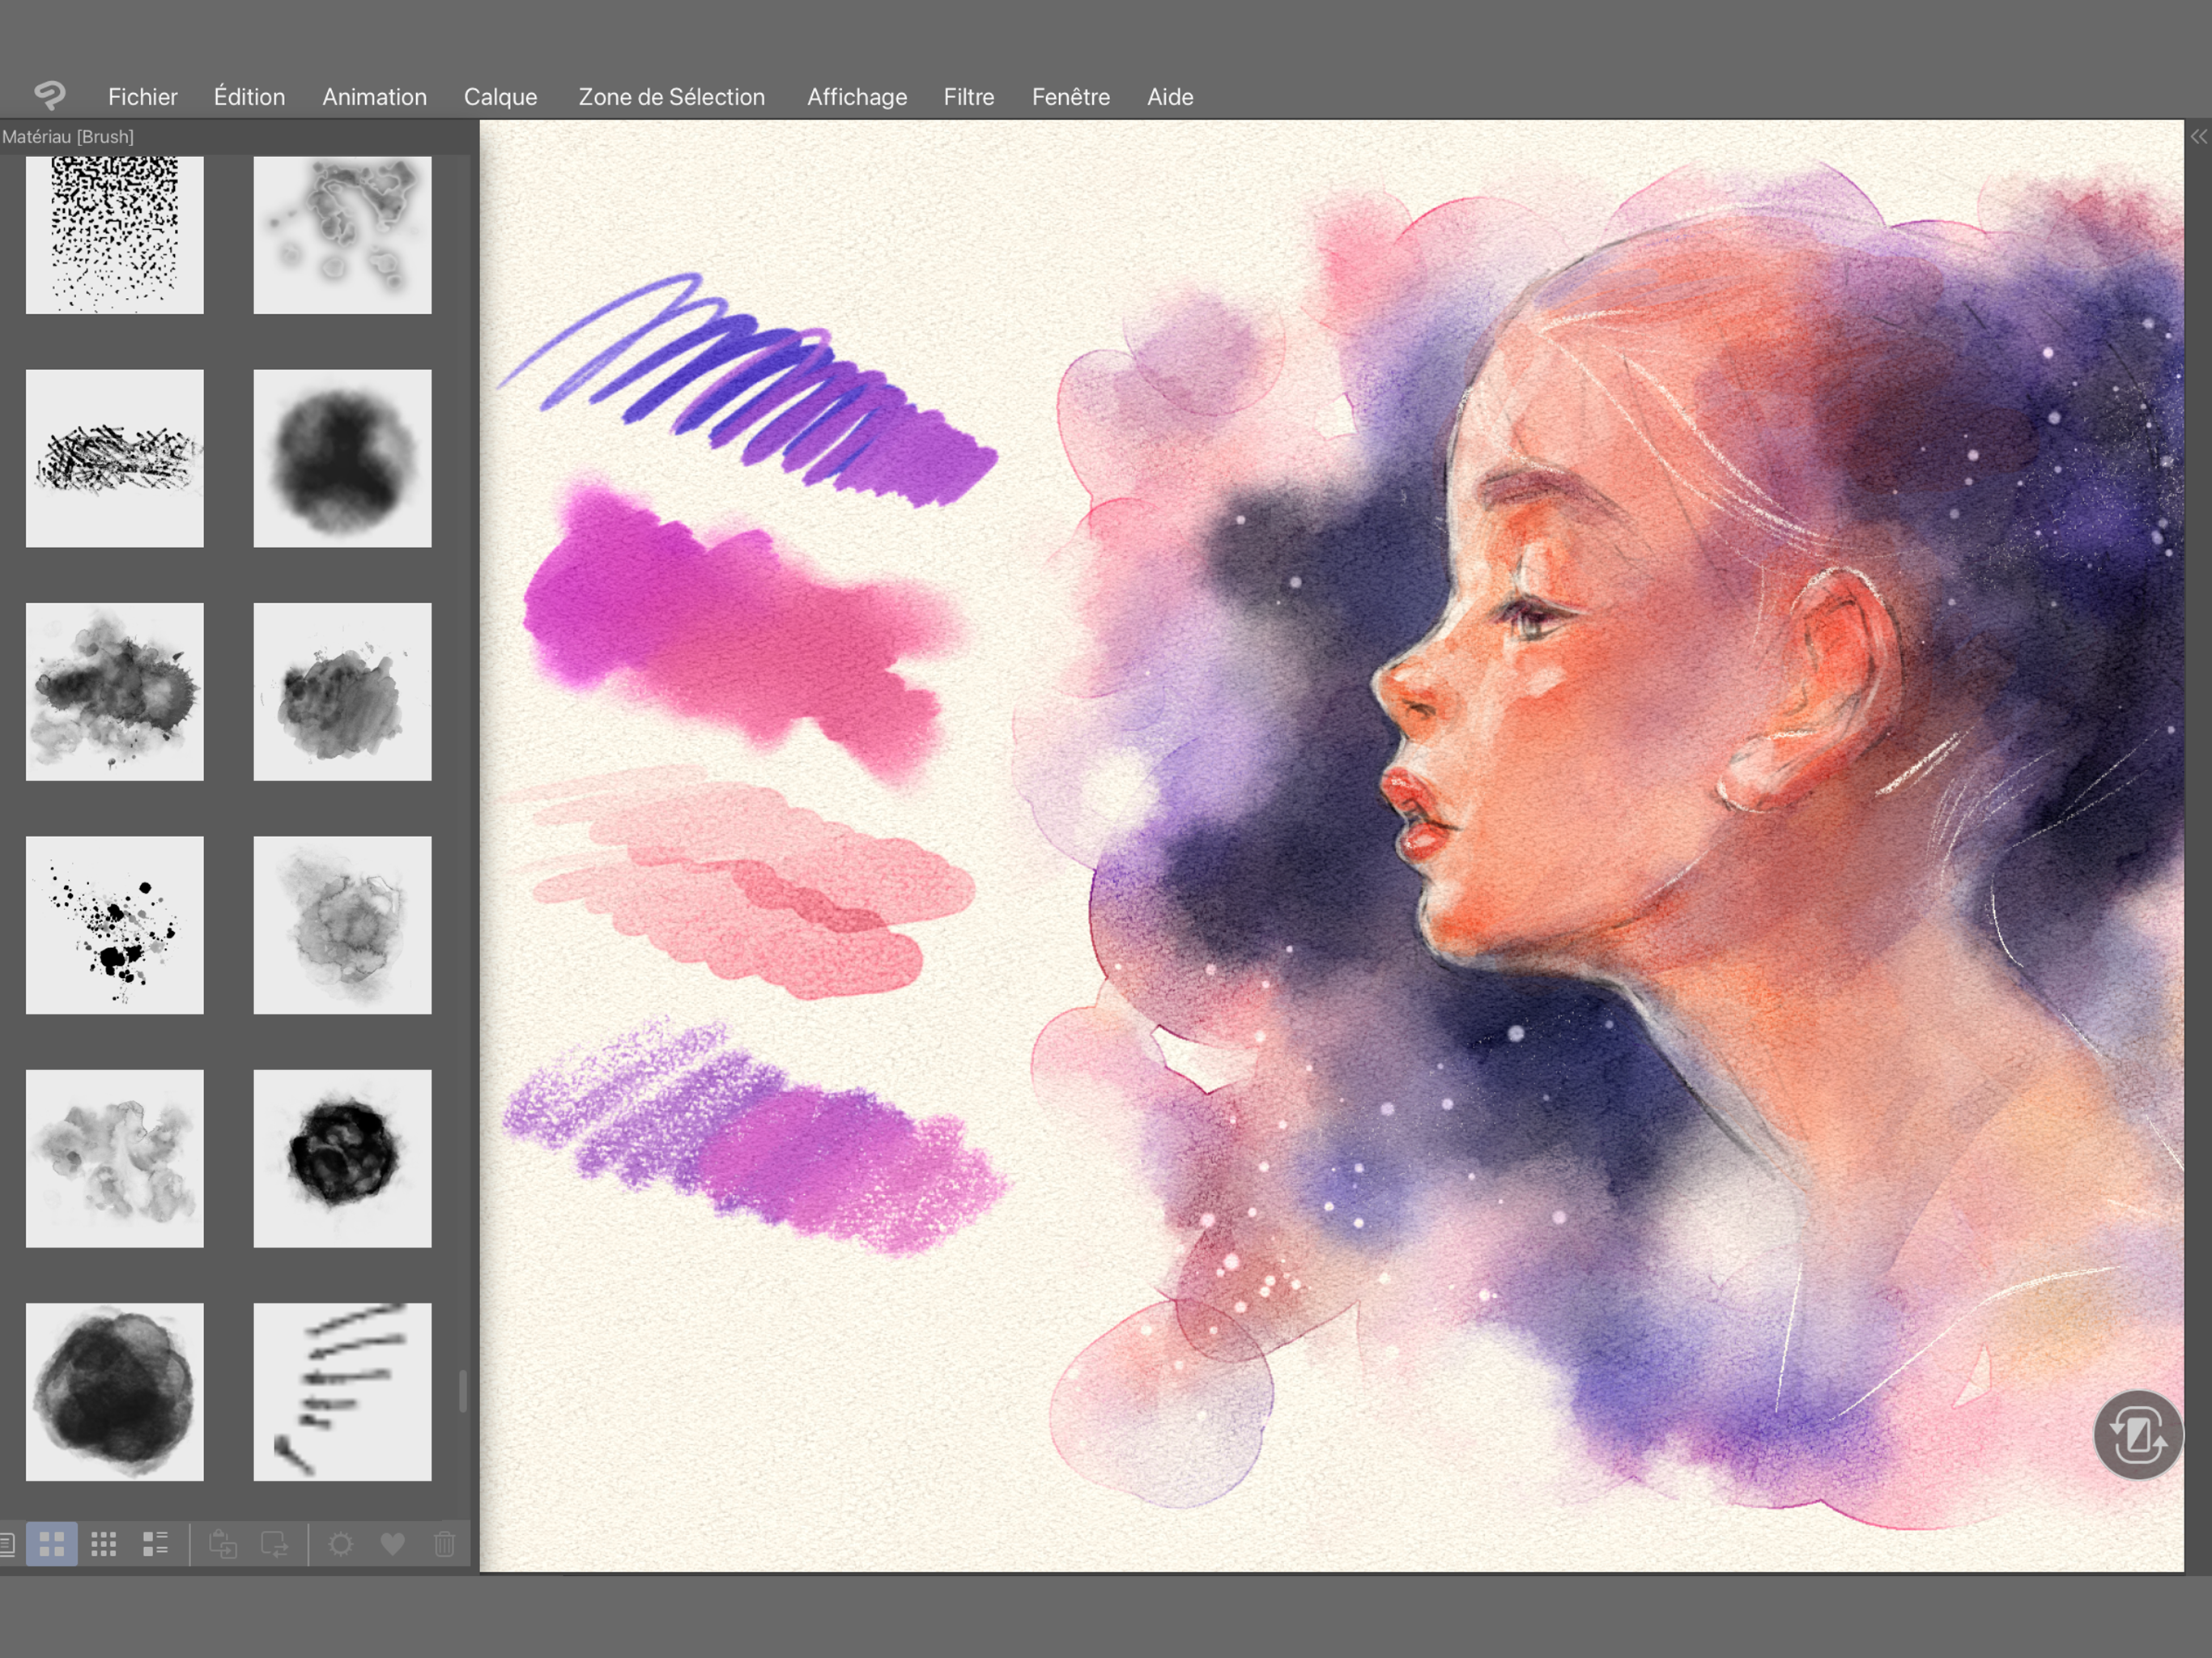Click the Aide menu
Screen dimensions: 2212x1658
pyautogui.click(x=1169, y=97)
